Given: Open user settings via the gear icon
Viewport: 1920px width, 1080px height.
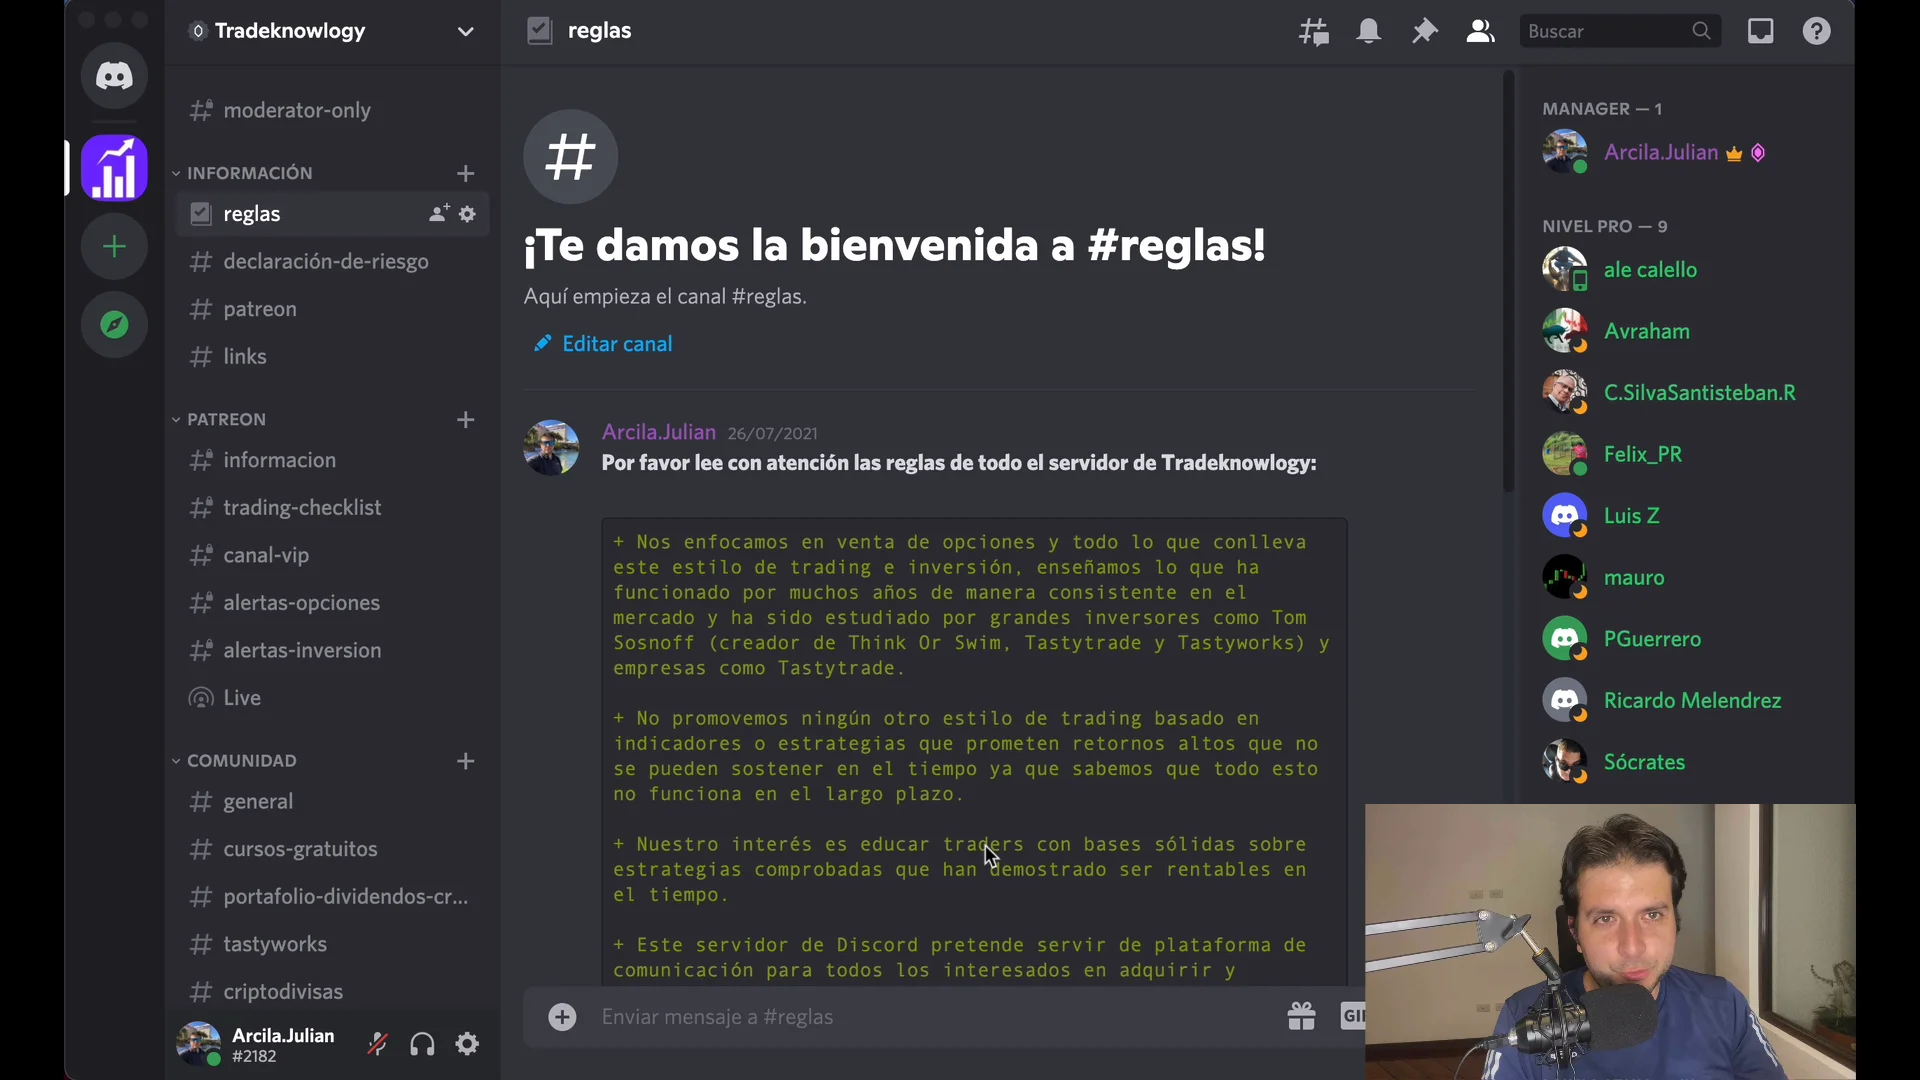Looking at the screenshot, I should coord(467,1043).
